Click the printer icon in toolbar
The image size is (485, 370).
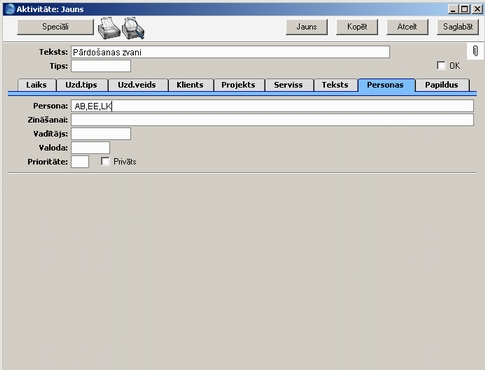pyautogui.click(x=109, y=28)
